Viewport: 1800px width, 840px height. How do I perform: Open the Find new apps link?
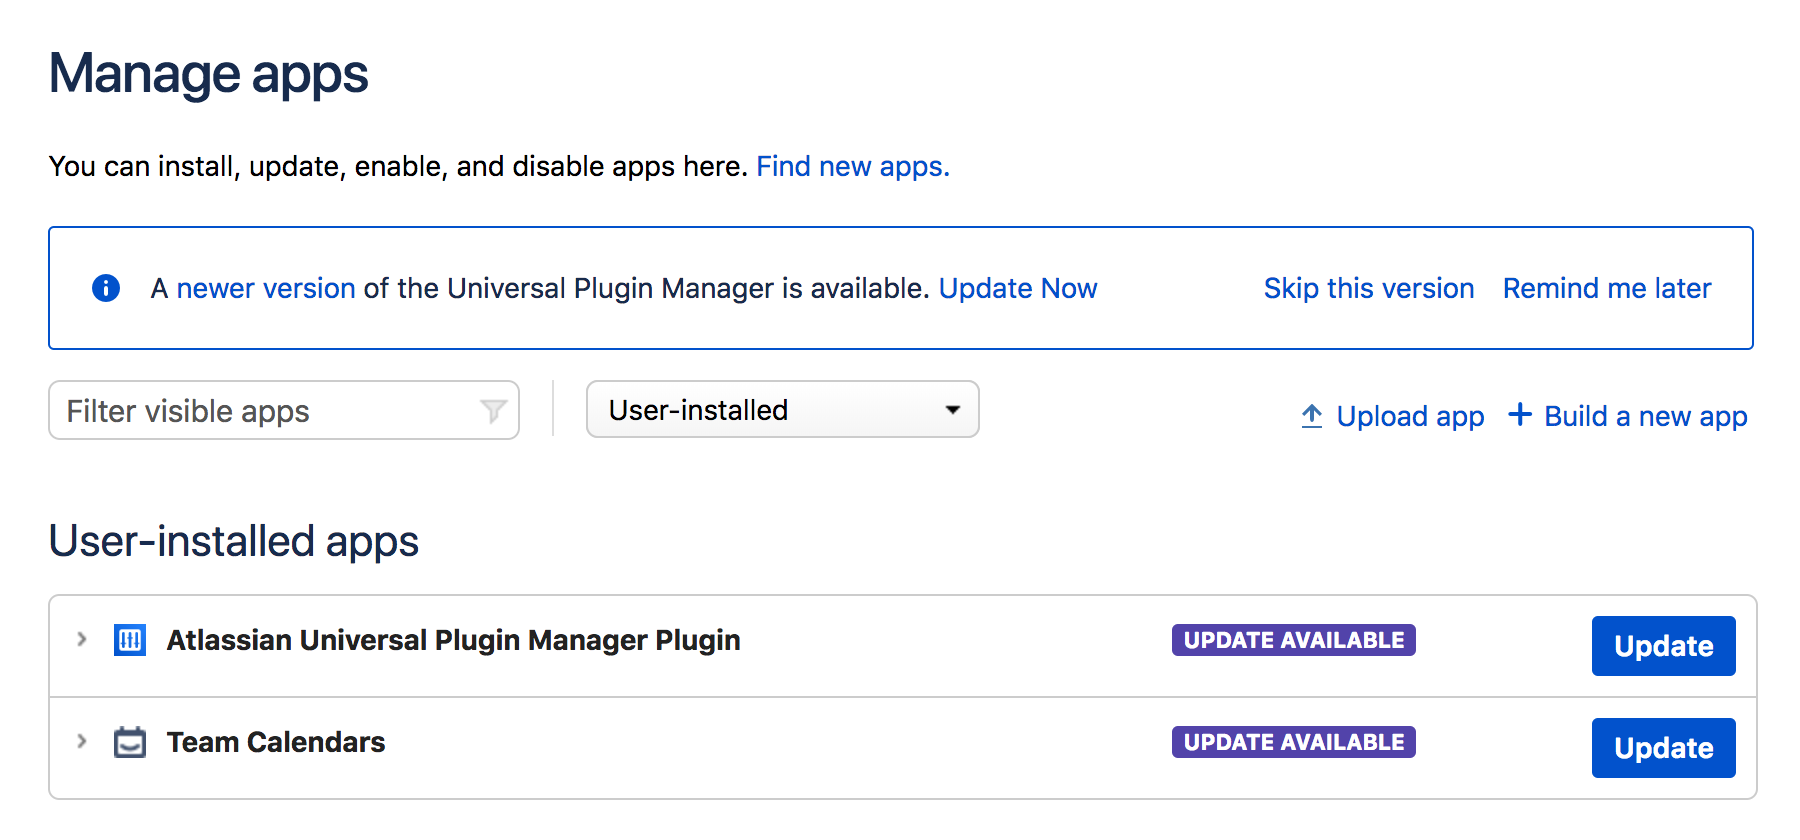pyautogui.click(x=853, y=166)
